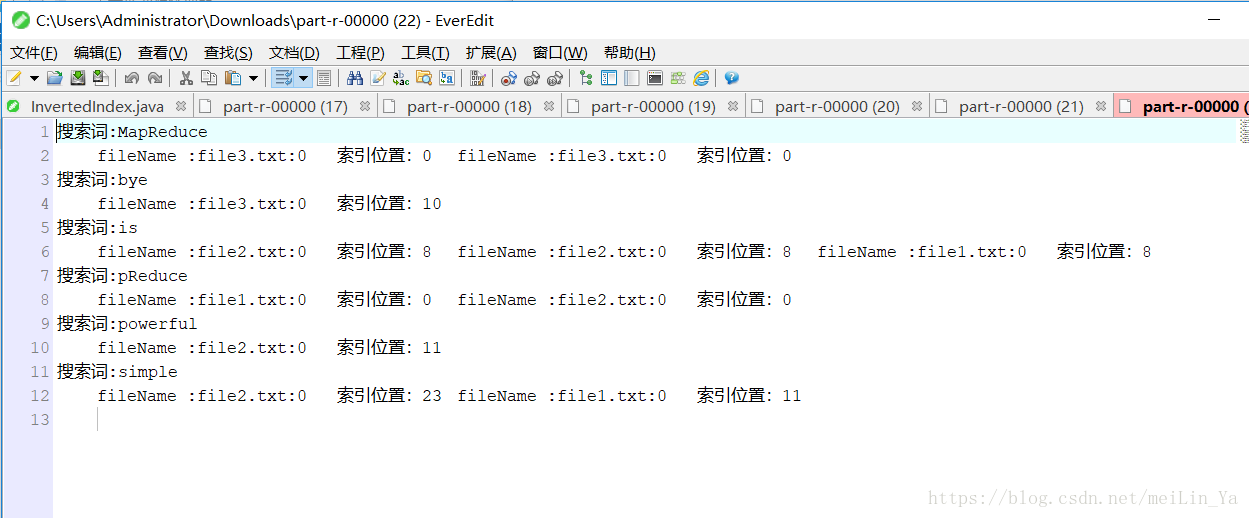The width and height of the screenshot is (1249, 518).
Task: Toggle the right side panel icon
Action: (x=632, y=78)
